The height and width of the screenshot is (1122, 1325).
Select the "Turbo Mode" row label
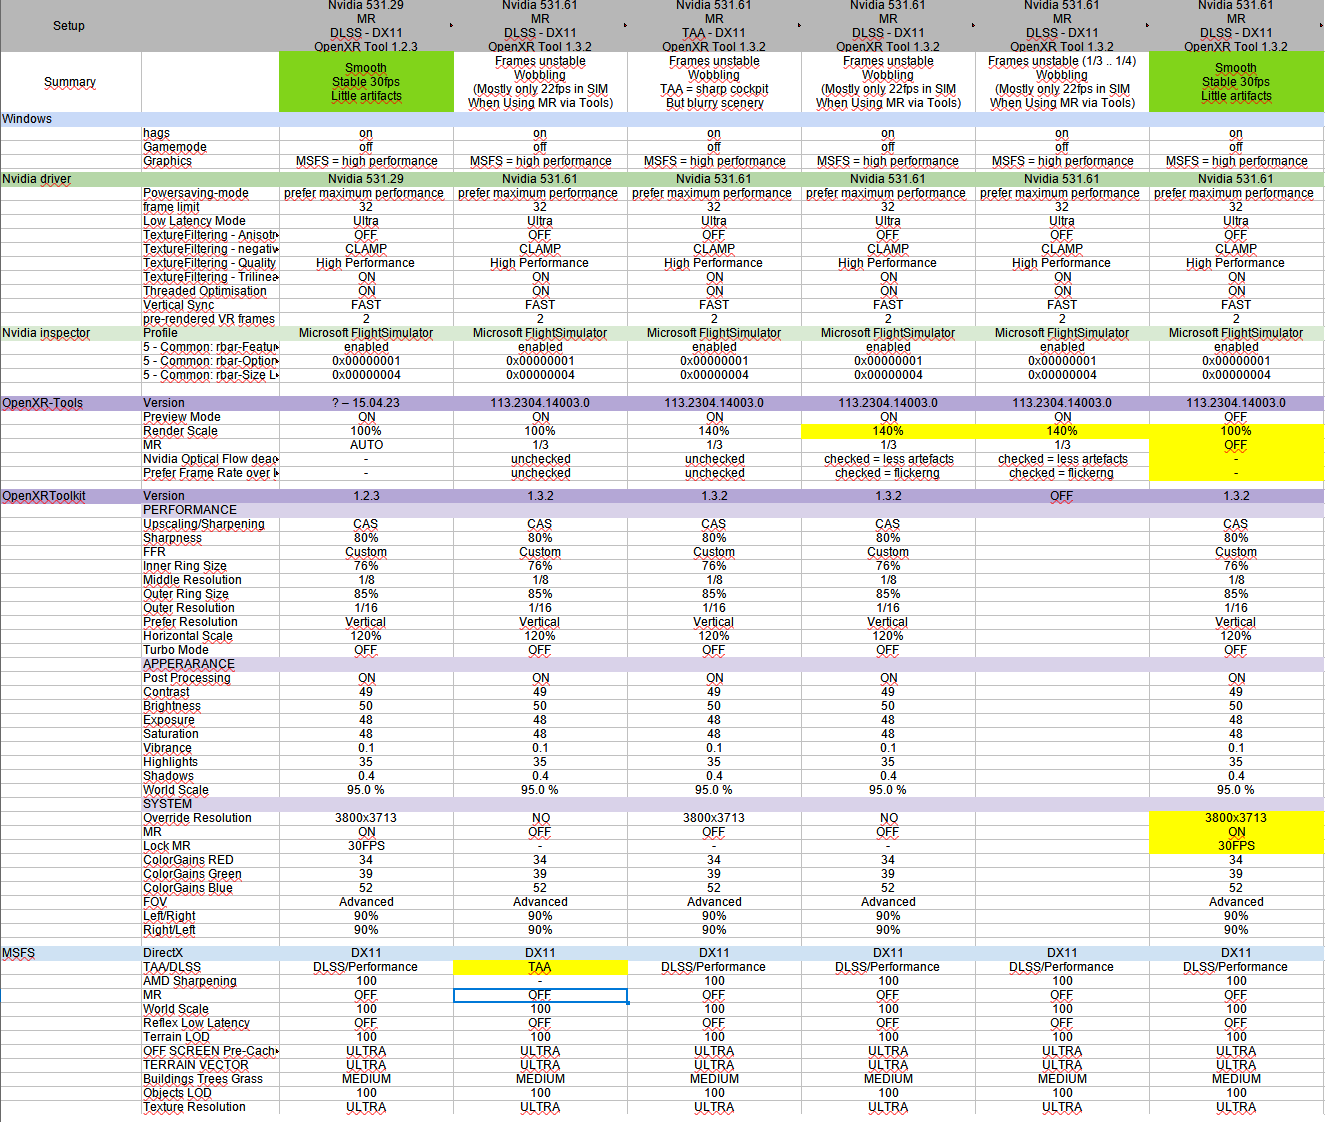176,650
